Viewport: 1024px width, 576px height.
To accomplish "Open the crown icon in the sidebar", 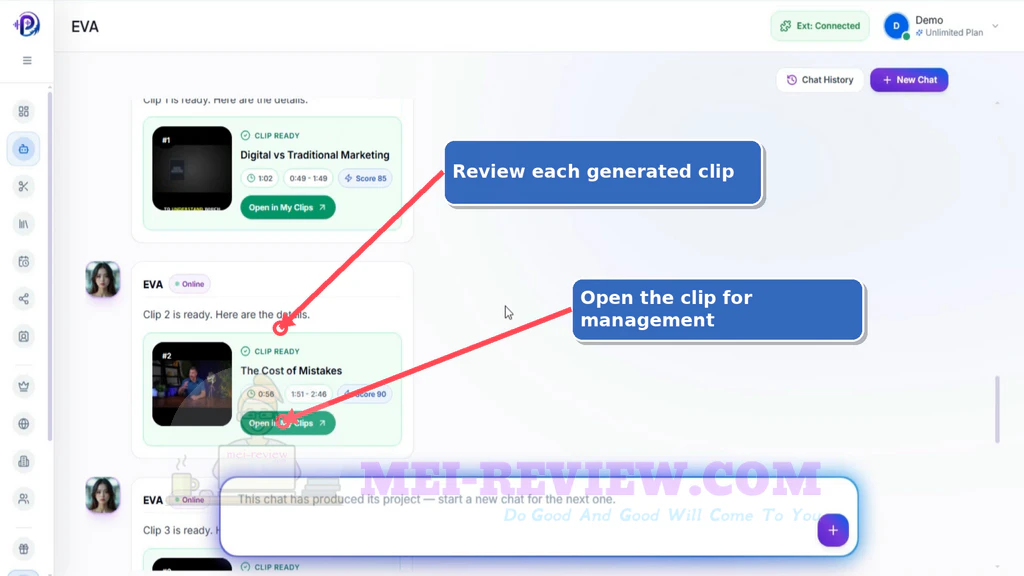I will 24,386.
